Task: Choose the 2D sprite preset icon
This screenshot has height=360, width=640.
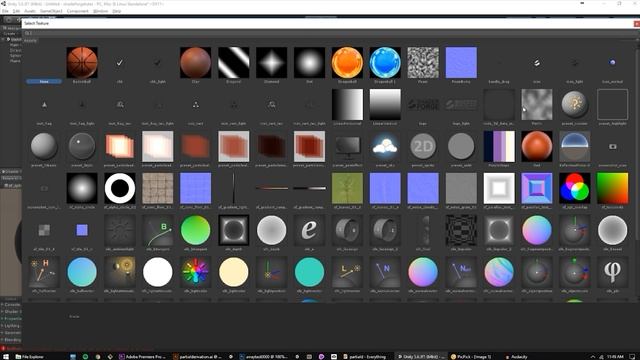Action: (423, 146)
